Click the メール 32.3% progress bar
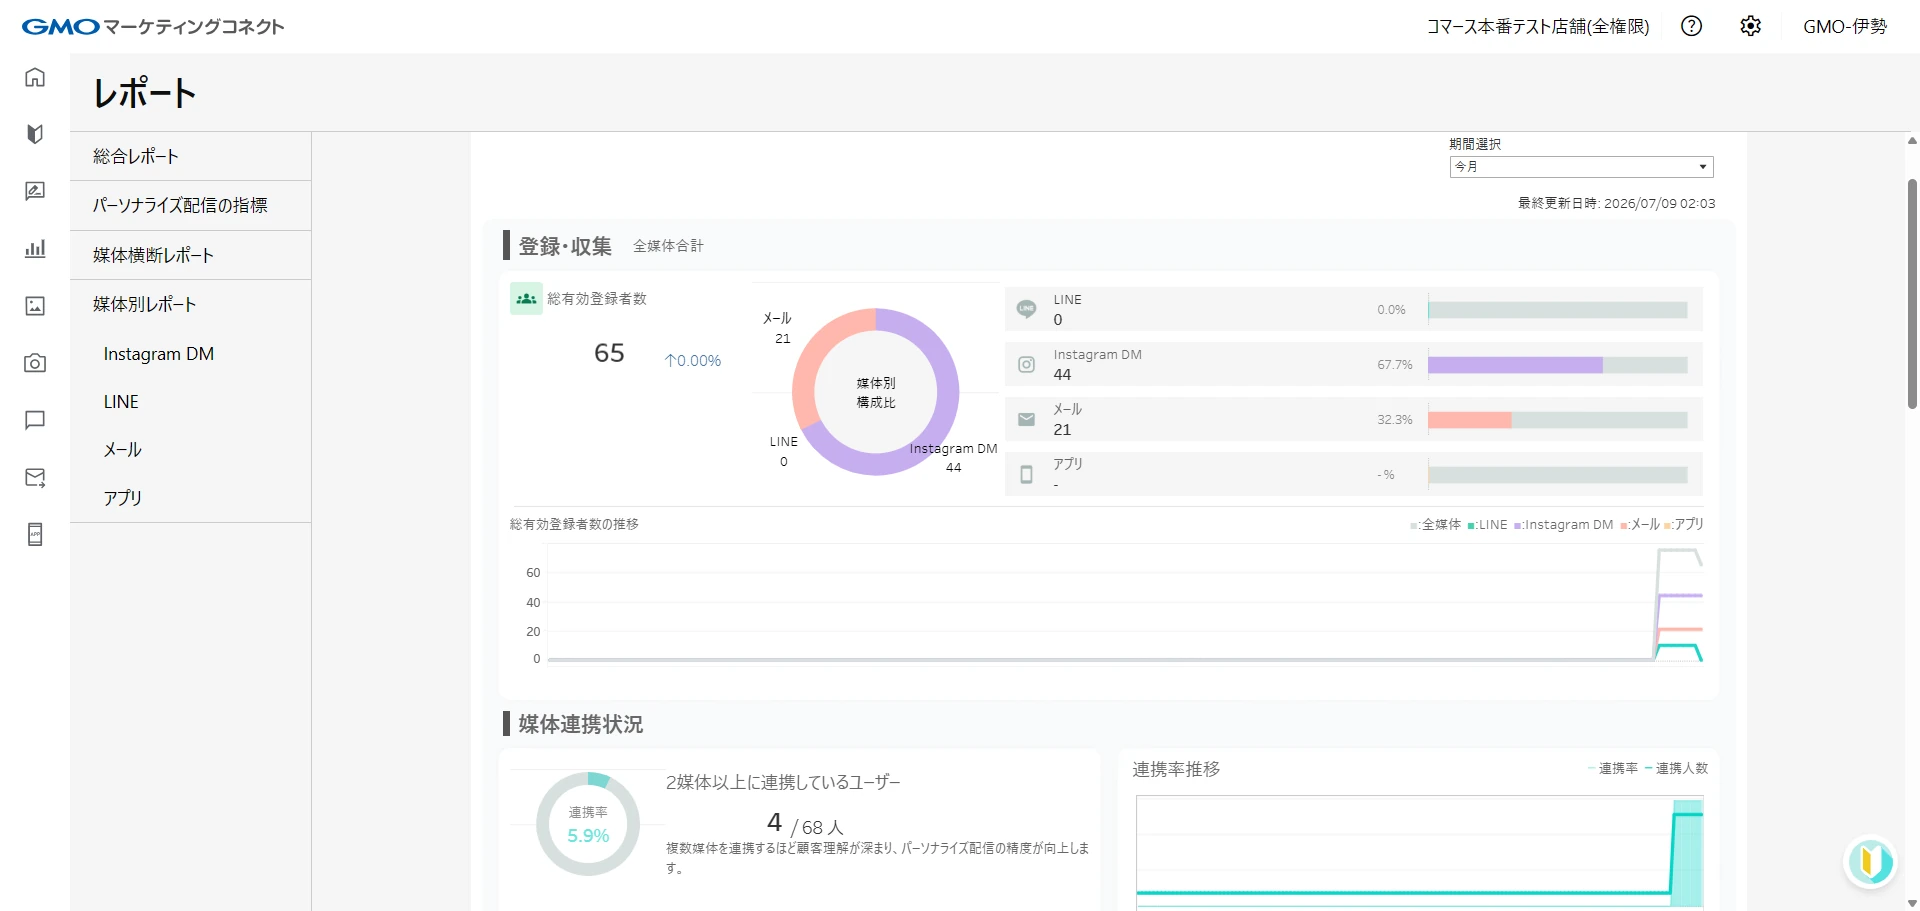 1557,420
